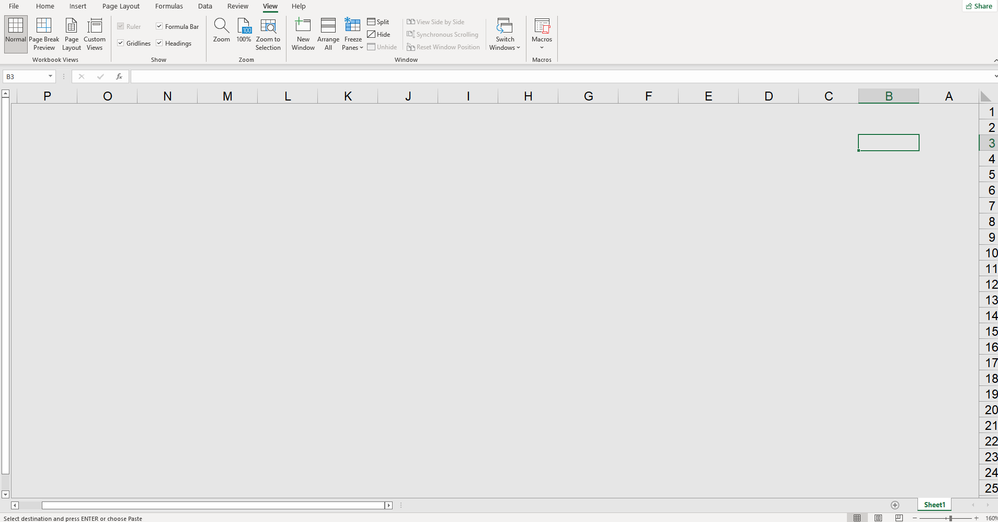Select column header D
Screen dimensions: 998x522
(x=768, y=96)
